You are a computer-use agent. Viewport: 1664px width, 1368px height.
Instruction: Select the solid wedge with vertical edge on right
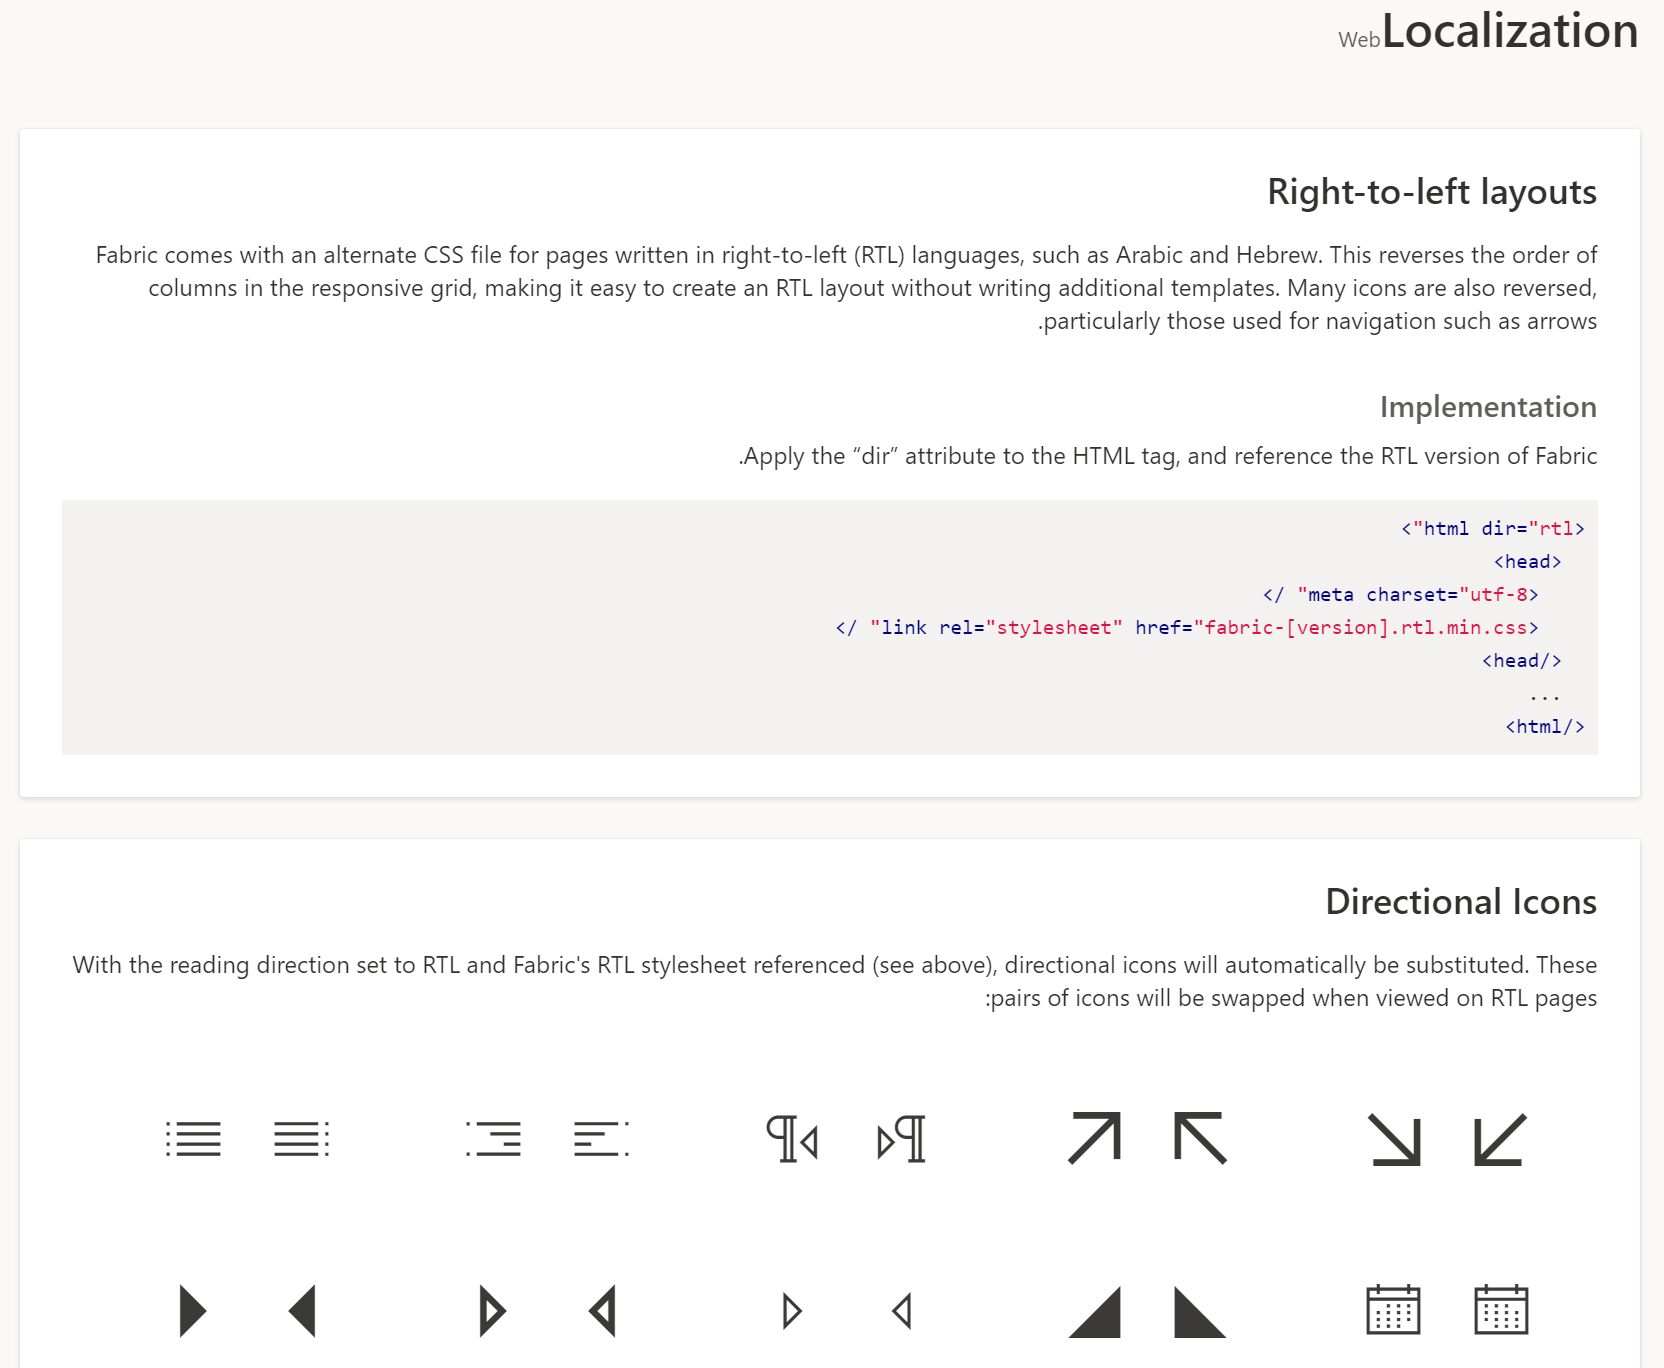point(1094,1311)
